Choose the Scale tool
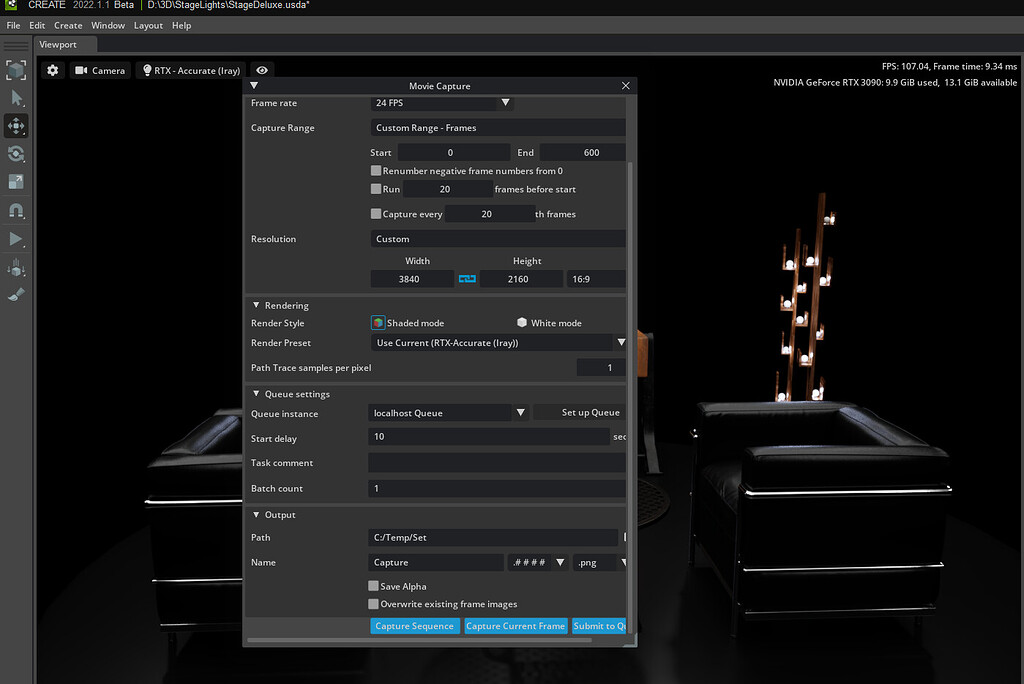The height and width of the screenshot is (684, 1024). [15, 181]
